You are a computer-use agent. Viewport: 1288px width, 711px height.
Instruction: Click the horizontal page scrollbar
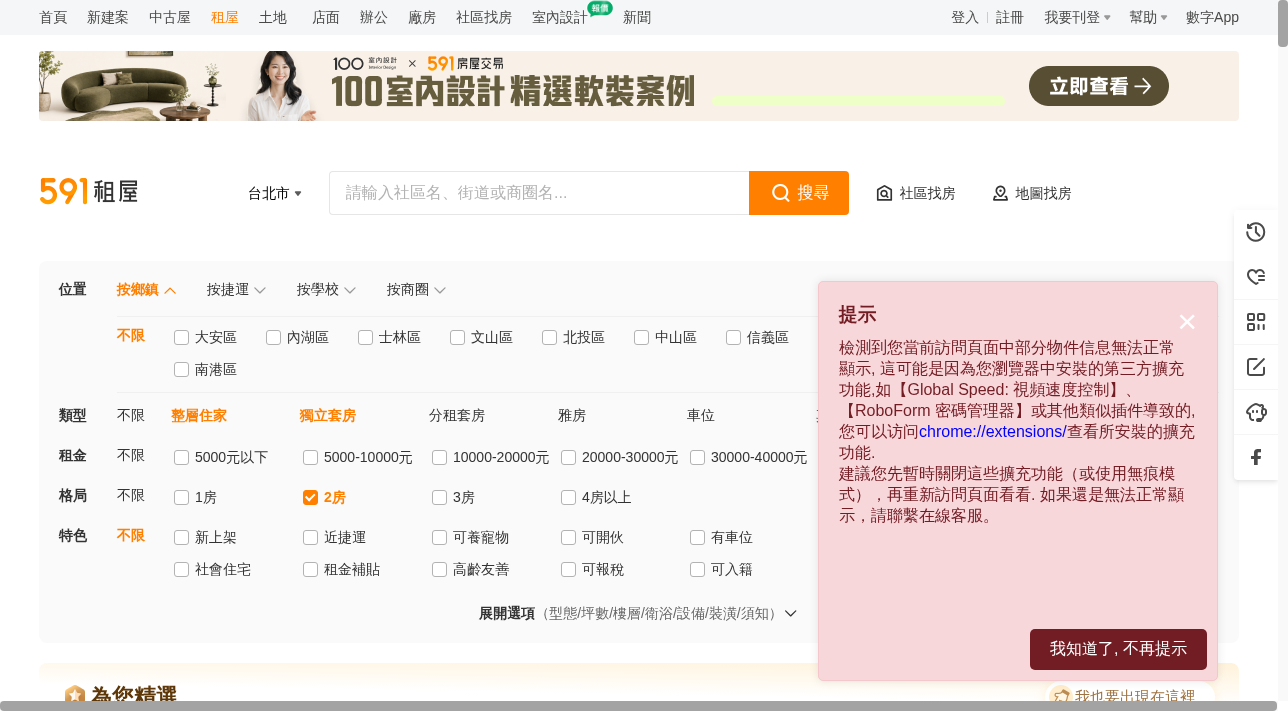point(639,706)
